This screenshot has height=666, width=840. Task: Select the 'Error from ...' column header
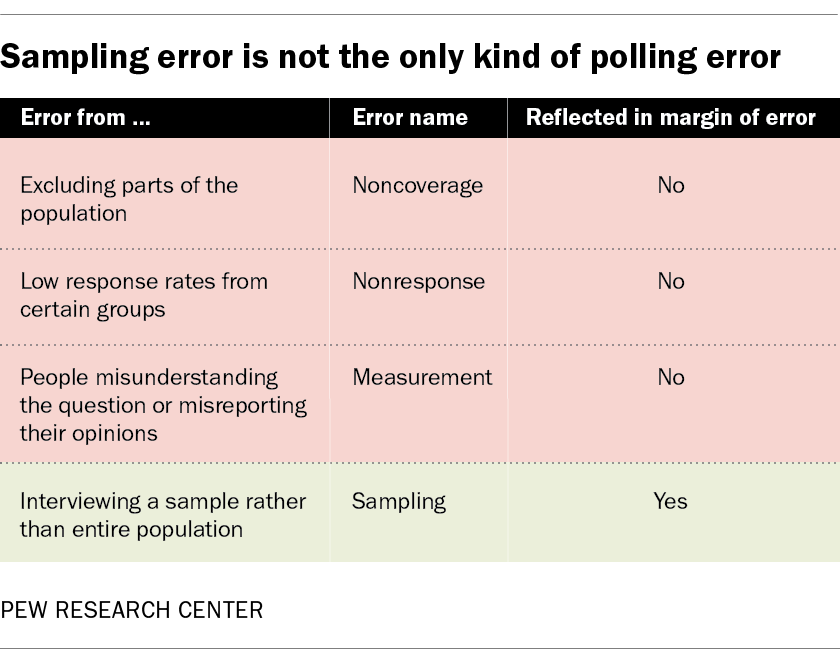(86, 117)
